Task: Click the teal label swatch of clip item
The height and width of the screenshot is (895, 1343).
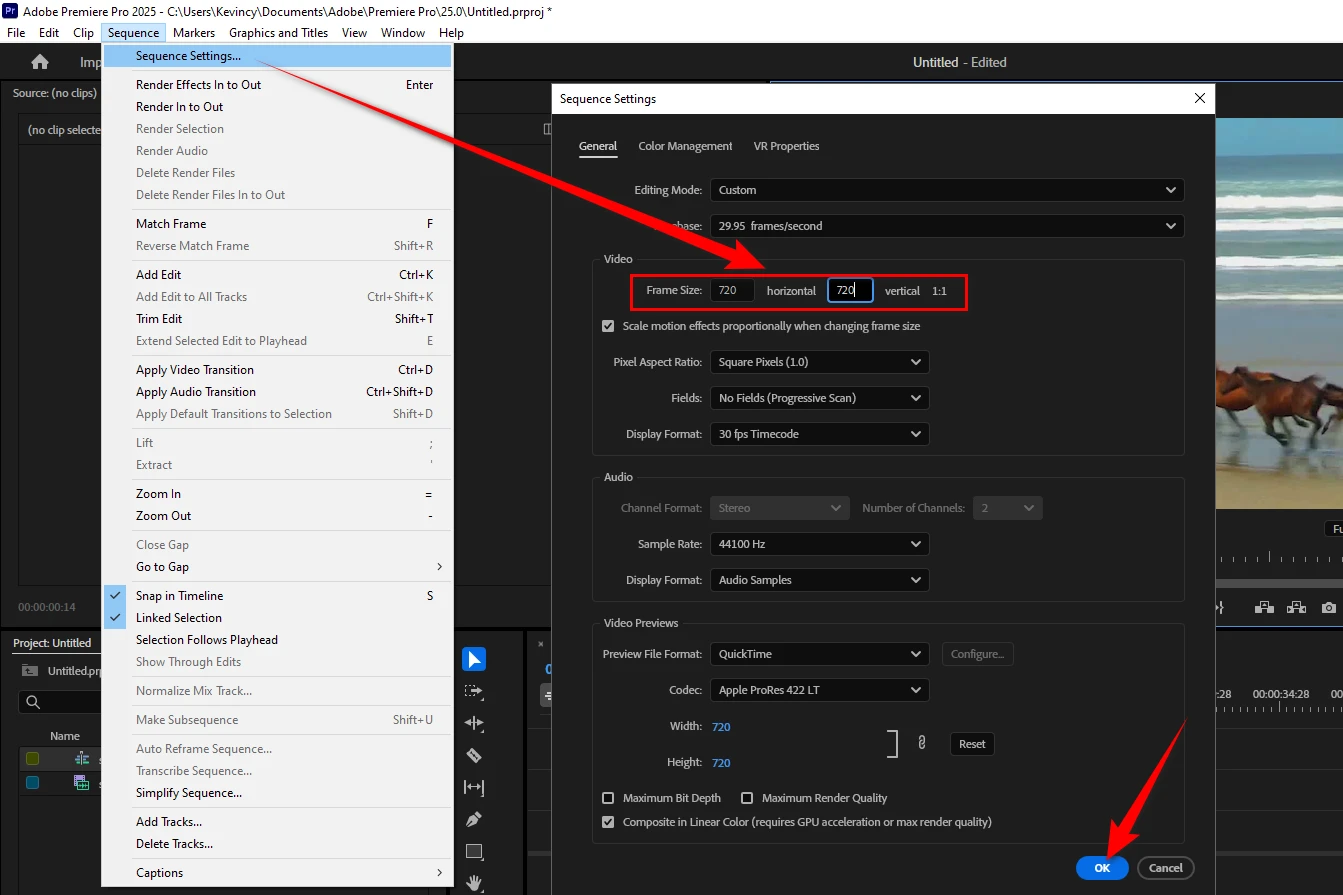Action: [32, 783]
